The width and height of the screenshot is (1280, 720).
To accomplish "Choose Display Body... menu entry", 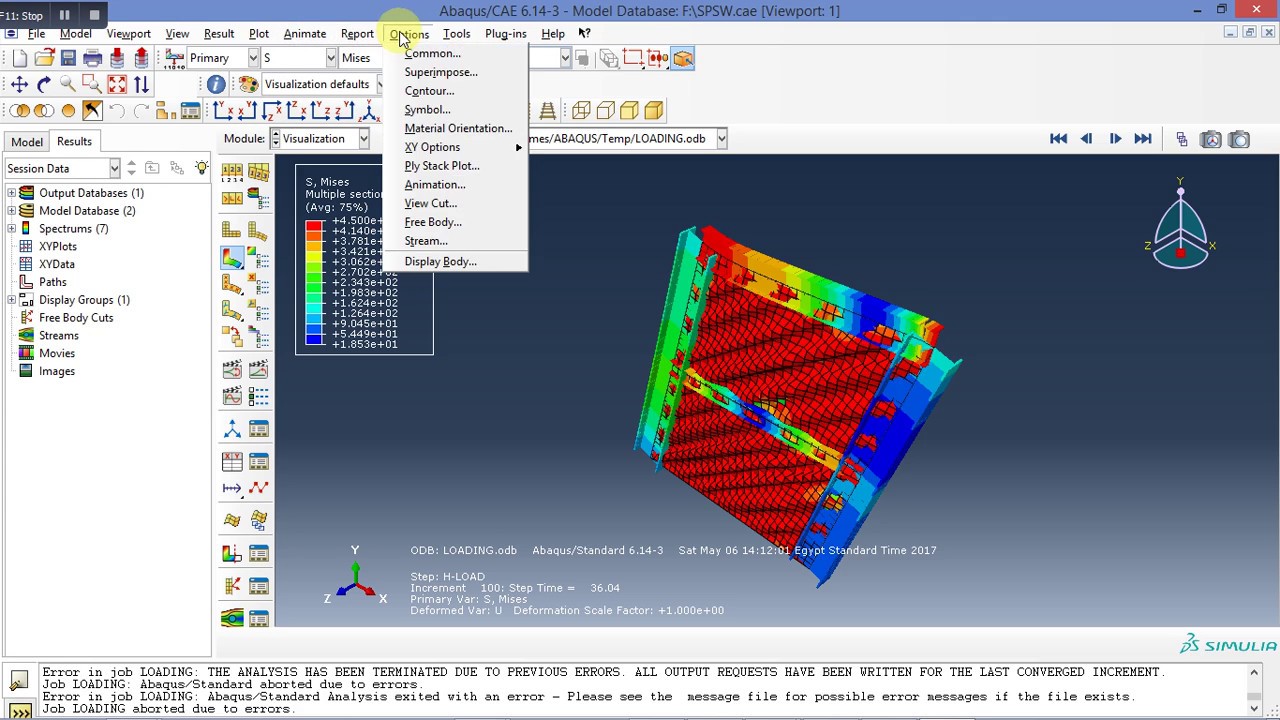I will pos(455,262).
